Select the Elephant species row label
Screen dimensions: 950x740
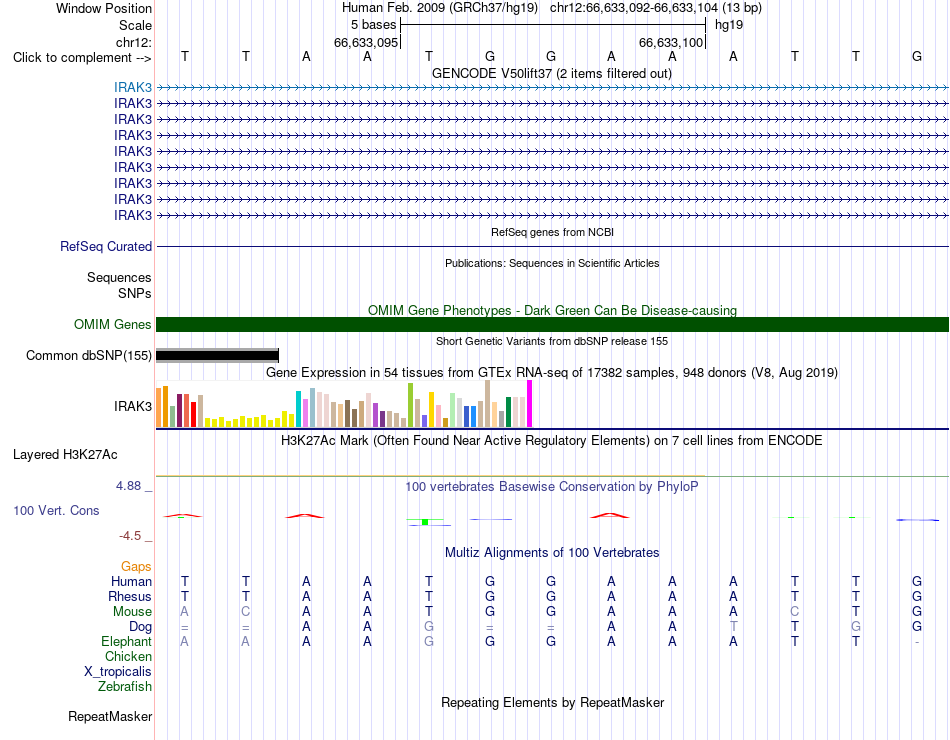(127, 642)
